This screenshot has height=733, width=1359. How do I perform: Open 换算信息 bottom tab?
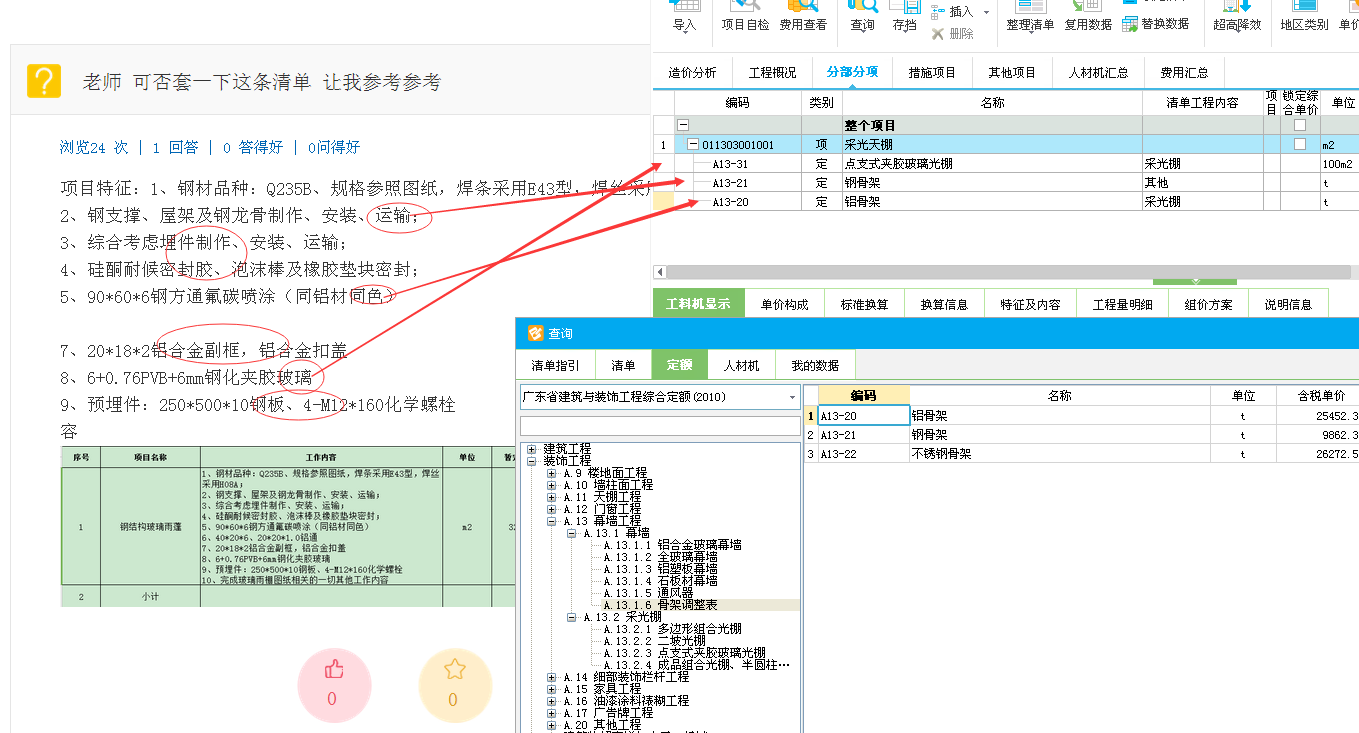(x=944, y=304)
